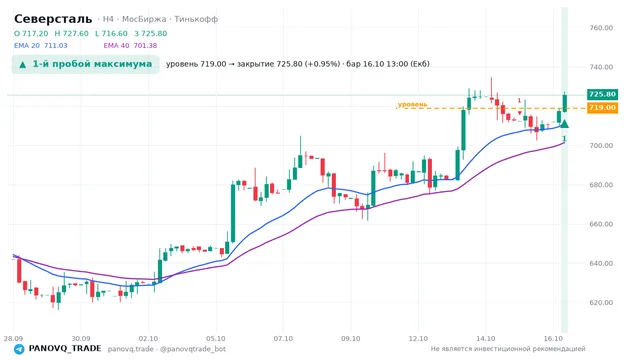The height and width of the screenshot is (360, 640).
Task: Select the orange 719.00 level price tag
Action: coord(602,108)
